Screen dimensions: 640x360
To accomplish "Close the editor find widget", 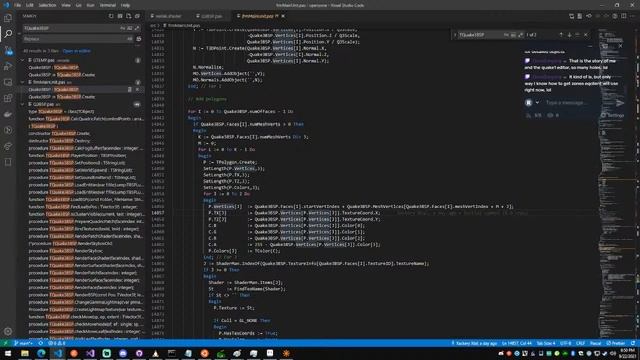I will click(x=586, y=35).
